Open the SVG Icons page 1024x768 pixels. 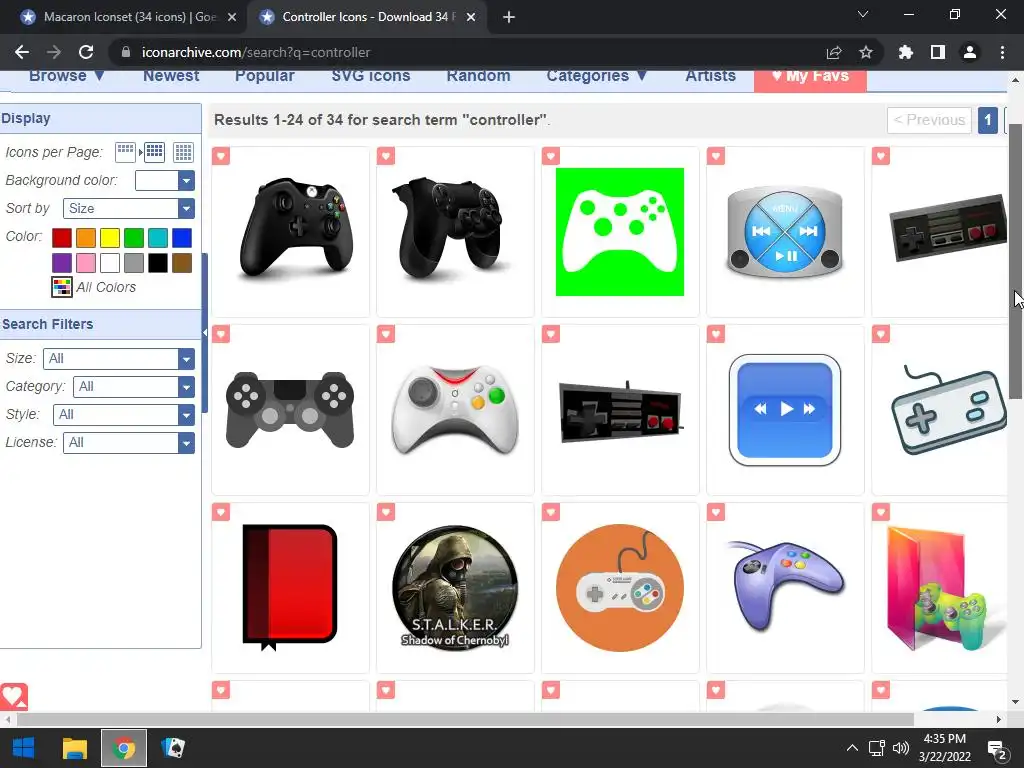[371, 76]
